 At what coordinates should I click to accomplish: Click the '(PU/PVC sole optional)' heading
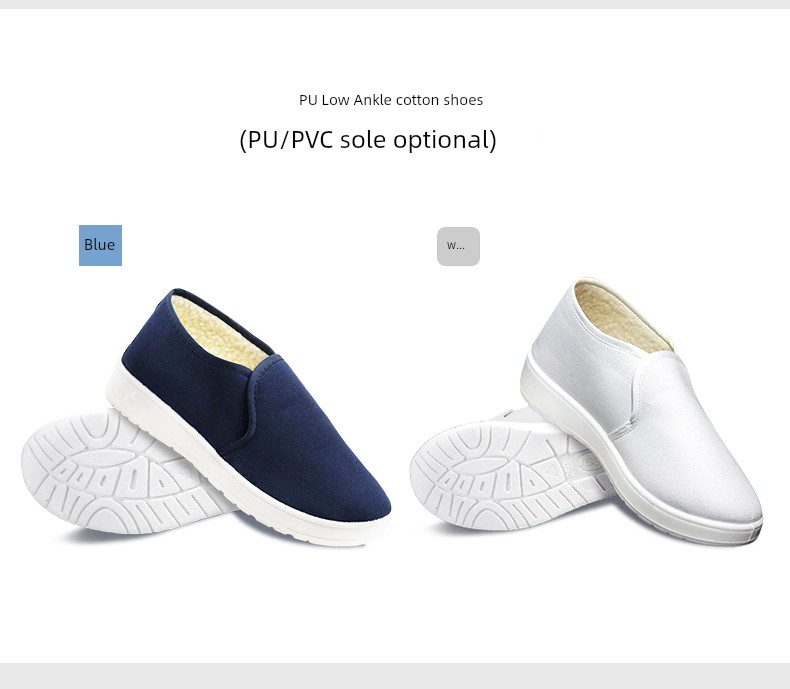pos(368,140)
